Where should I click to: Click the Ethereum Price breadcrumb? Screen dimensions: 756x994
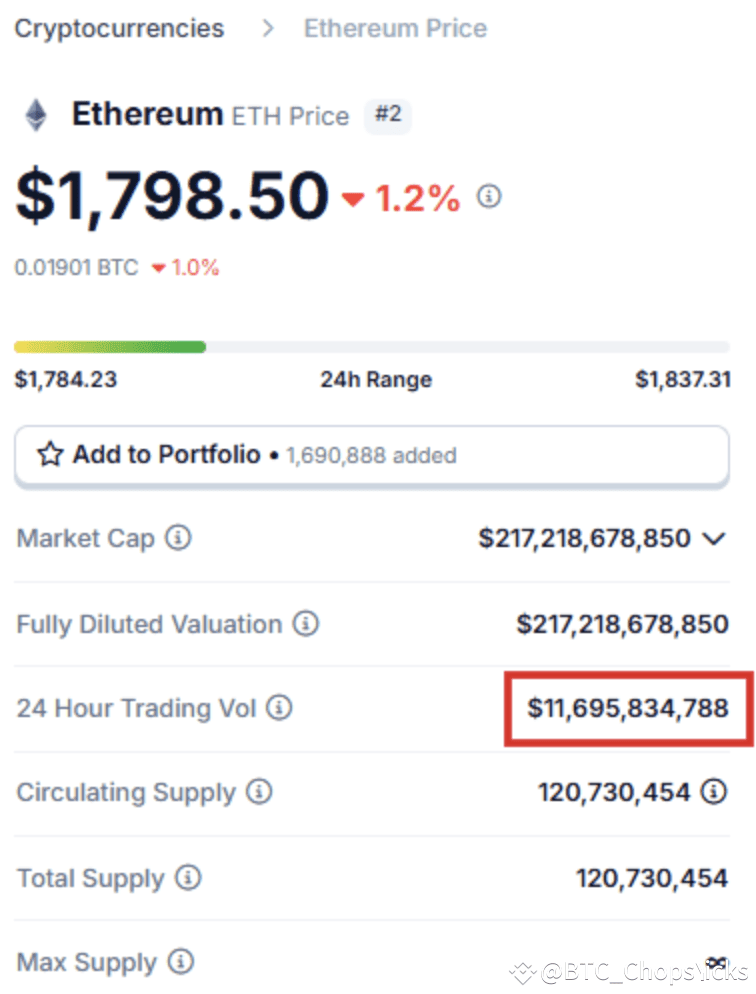tap(395, 28)
